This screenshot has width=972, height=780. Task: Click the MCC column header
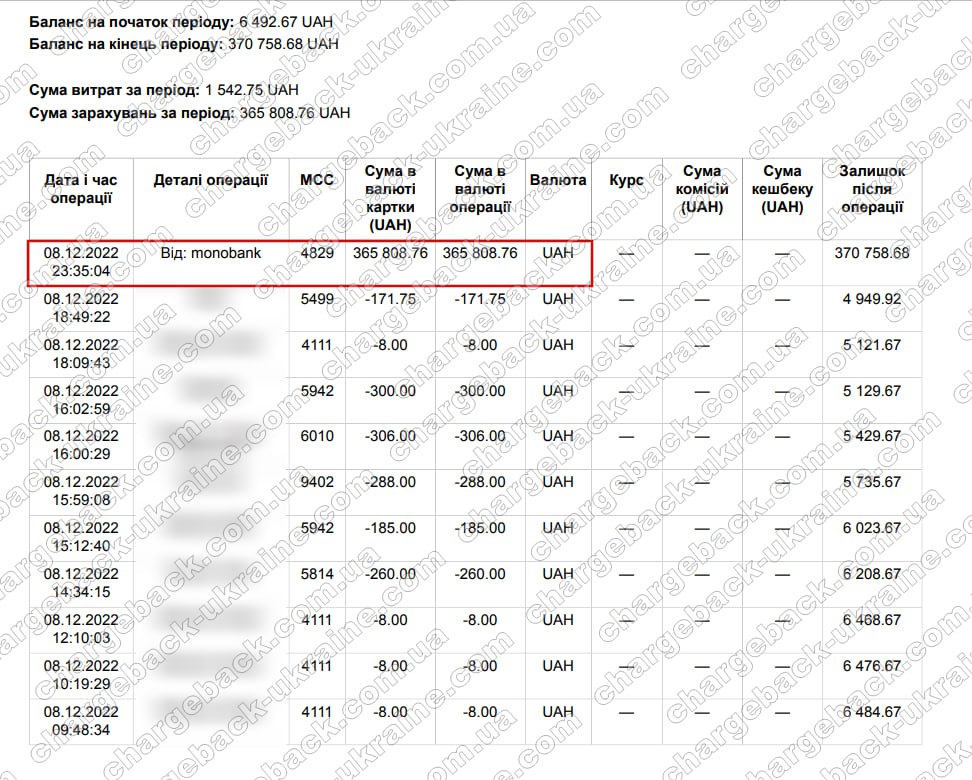click(x=317, y=180)
